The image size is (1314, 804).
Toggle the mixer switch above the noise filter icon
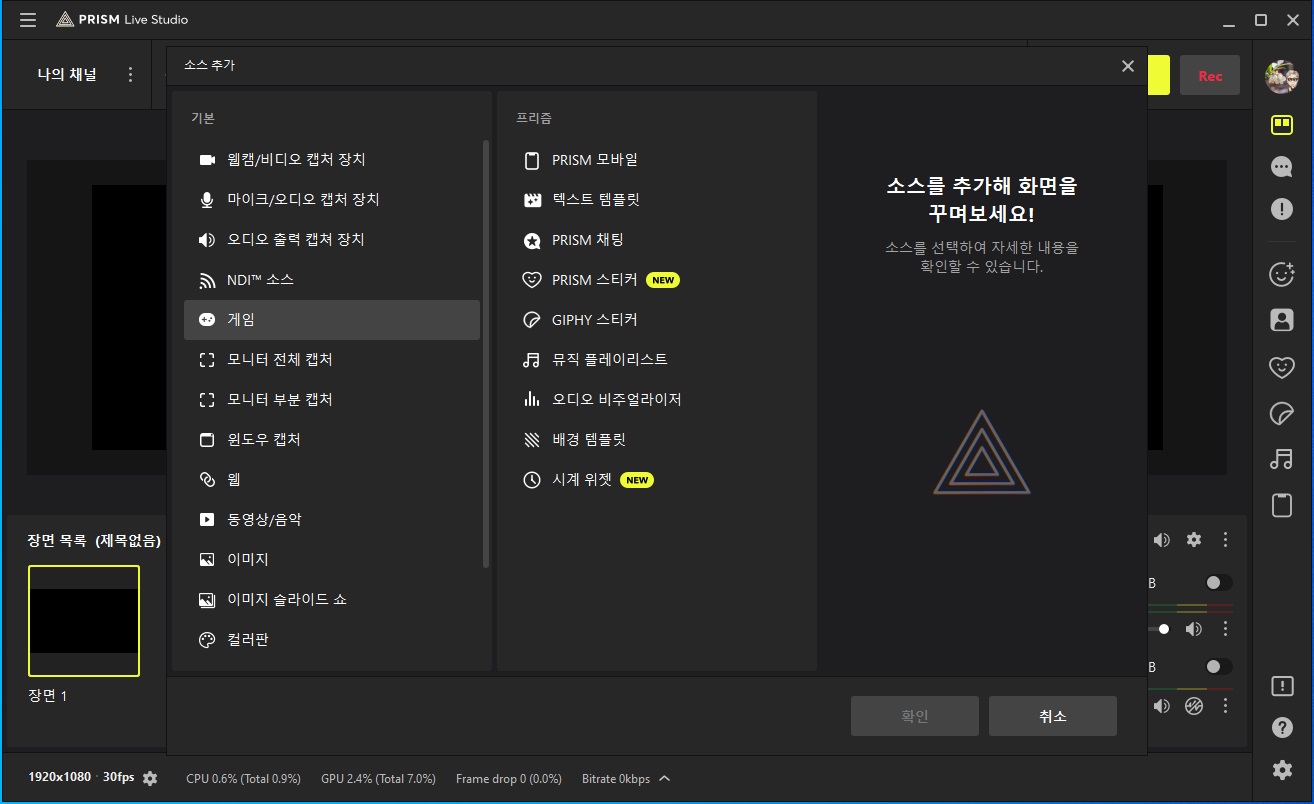[x=1218, y=666]
